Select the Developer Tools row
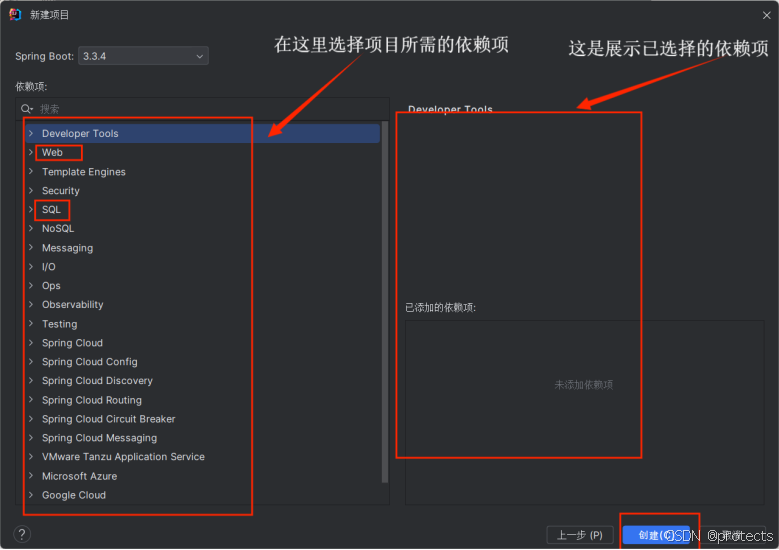779x550 pixels. pos(203,133)
